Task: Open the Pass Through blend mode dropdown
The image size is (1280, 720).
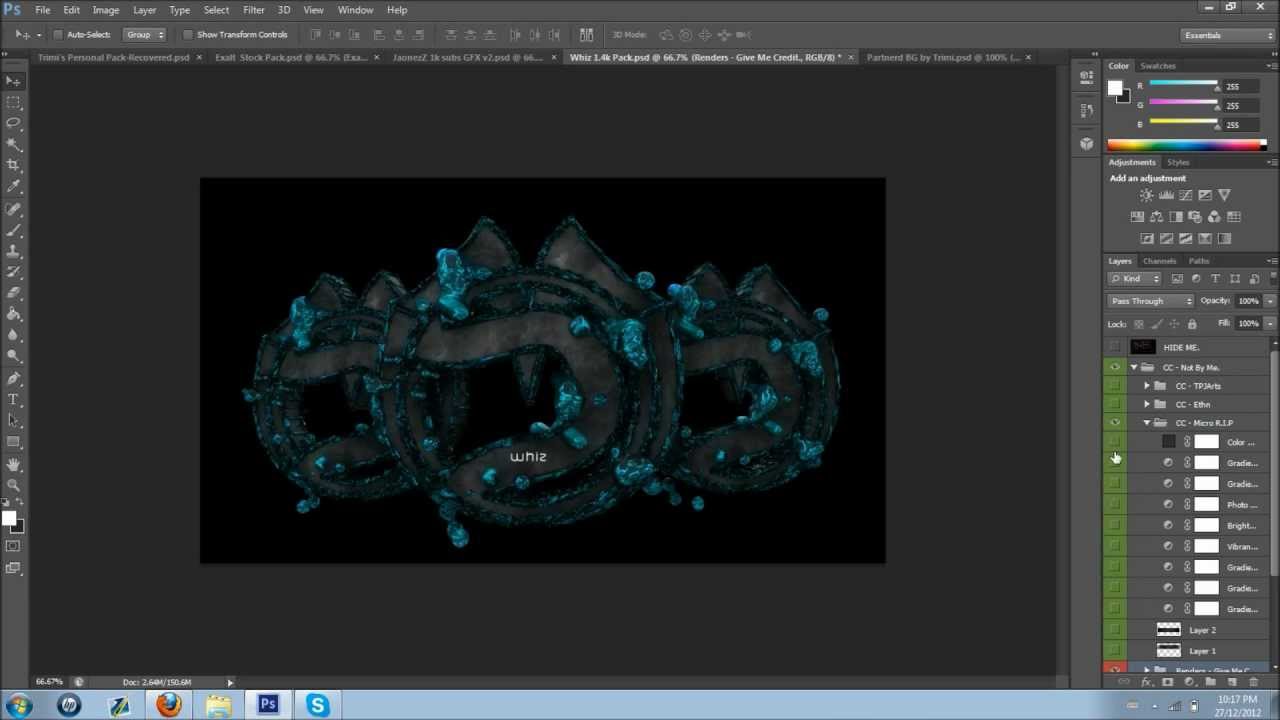Action: (1151, 301)
